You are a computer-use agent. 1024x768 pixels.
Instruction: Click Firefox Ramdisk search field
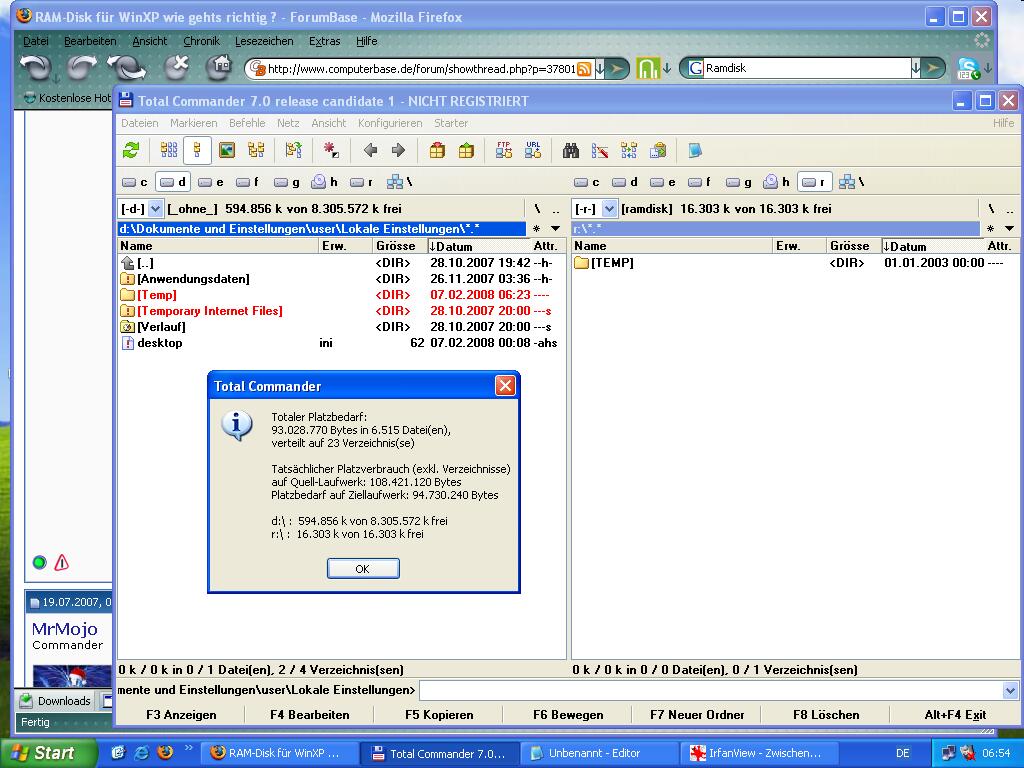(x=807, y=68)
